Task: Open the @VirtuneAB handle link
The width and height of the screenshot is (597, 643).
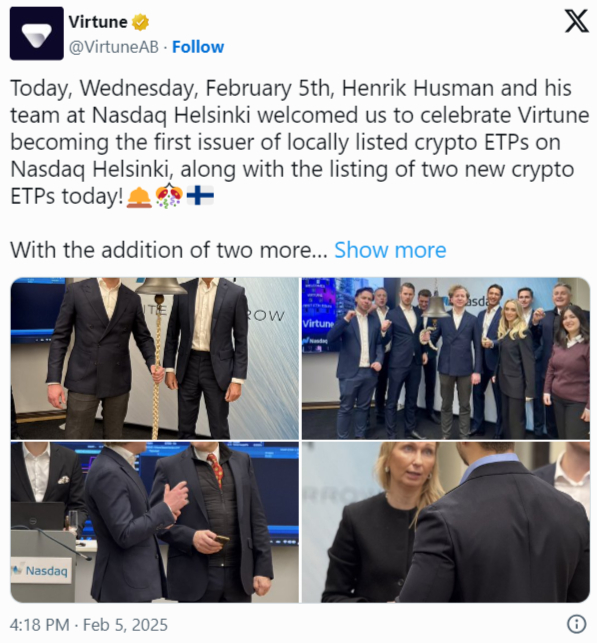Action: point(114,47)
